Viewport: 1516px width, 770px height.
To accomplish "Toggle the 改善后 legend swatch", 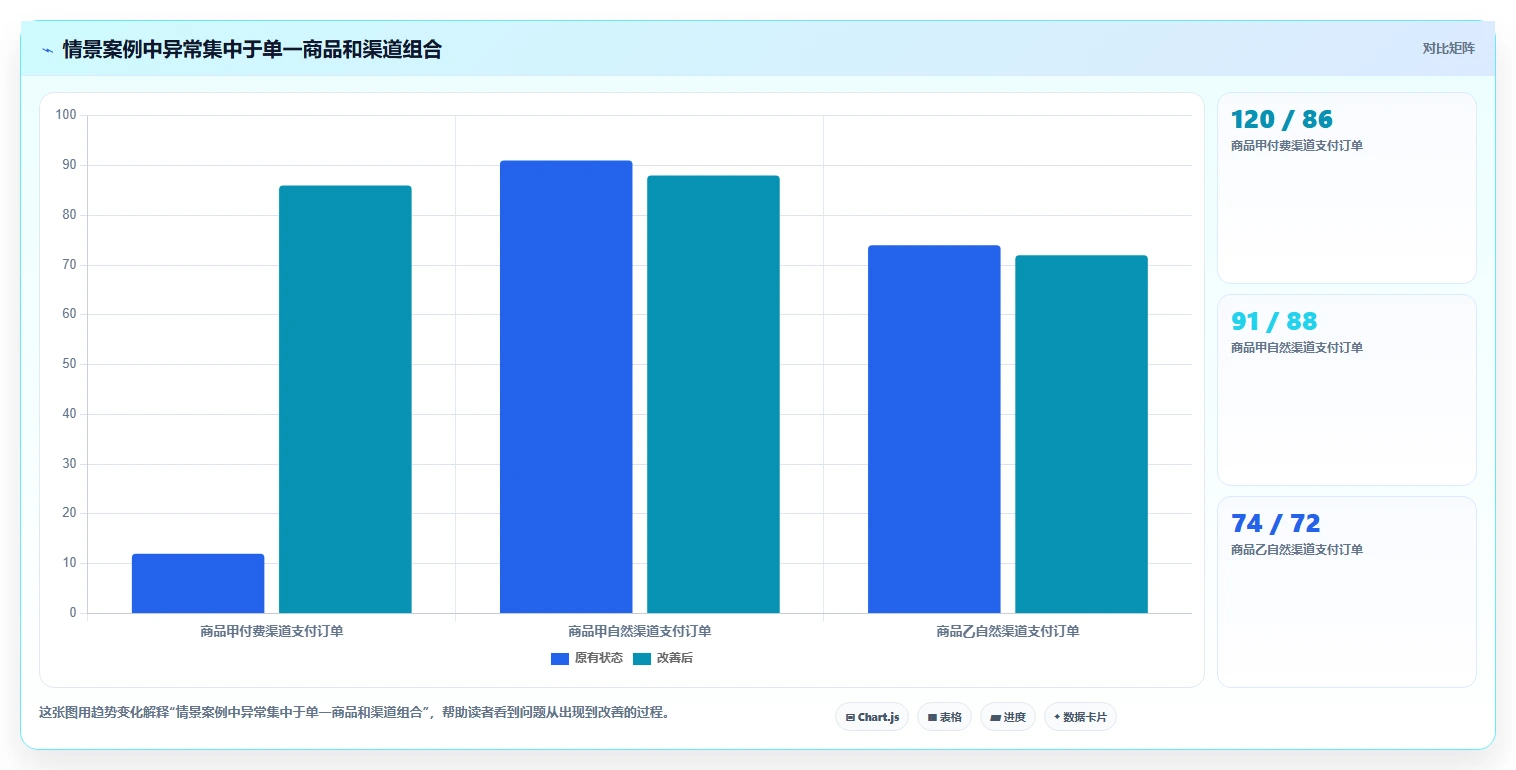I will pos(642,658).
